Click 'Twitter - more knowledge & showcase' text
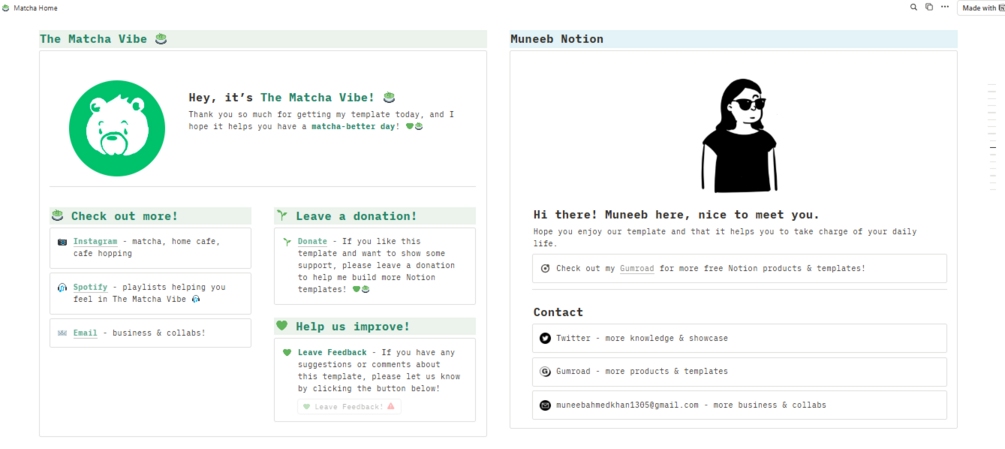1005x449 pixels. 642,338
